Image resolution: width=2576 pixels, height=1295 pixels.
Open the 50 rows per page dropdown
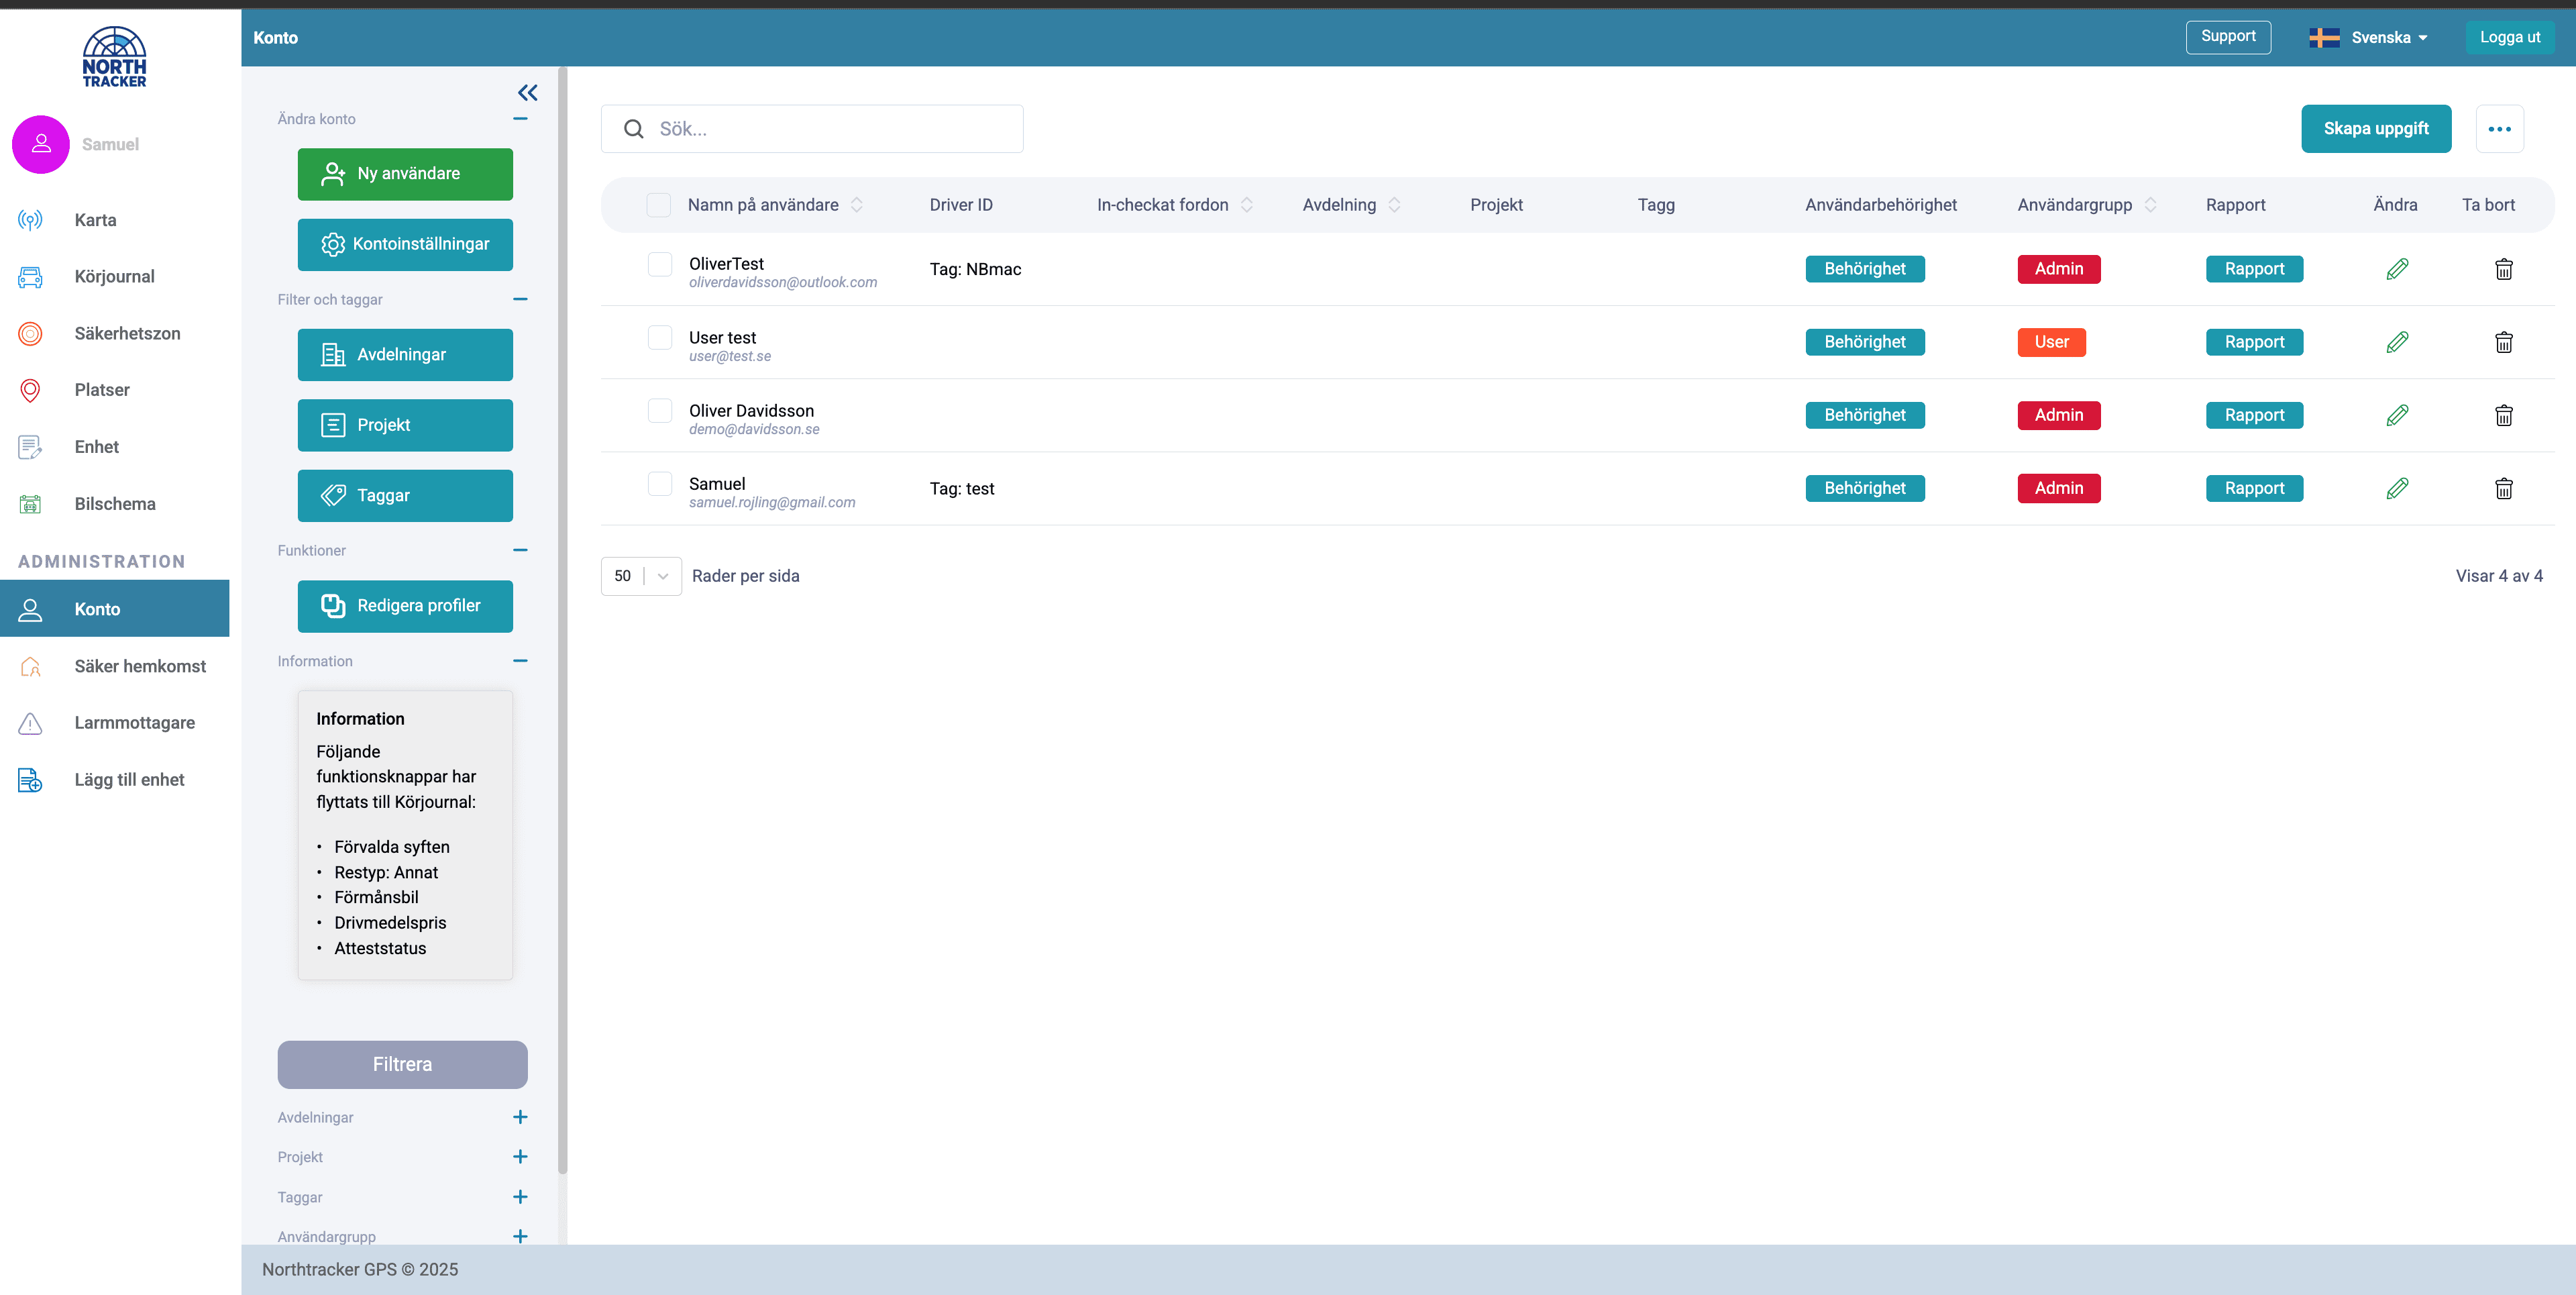(x=641, y=576)
